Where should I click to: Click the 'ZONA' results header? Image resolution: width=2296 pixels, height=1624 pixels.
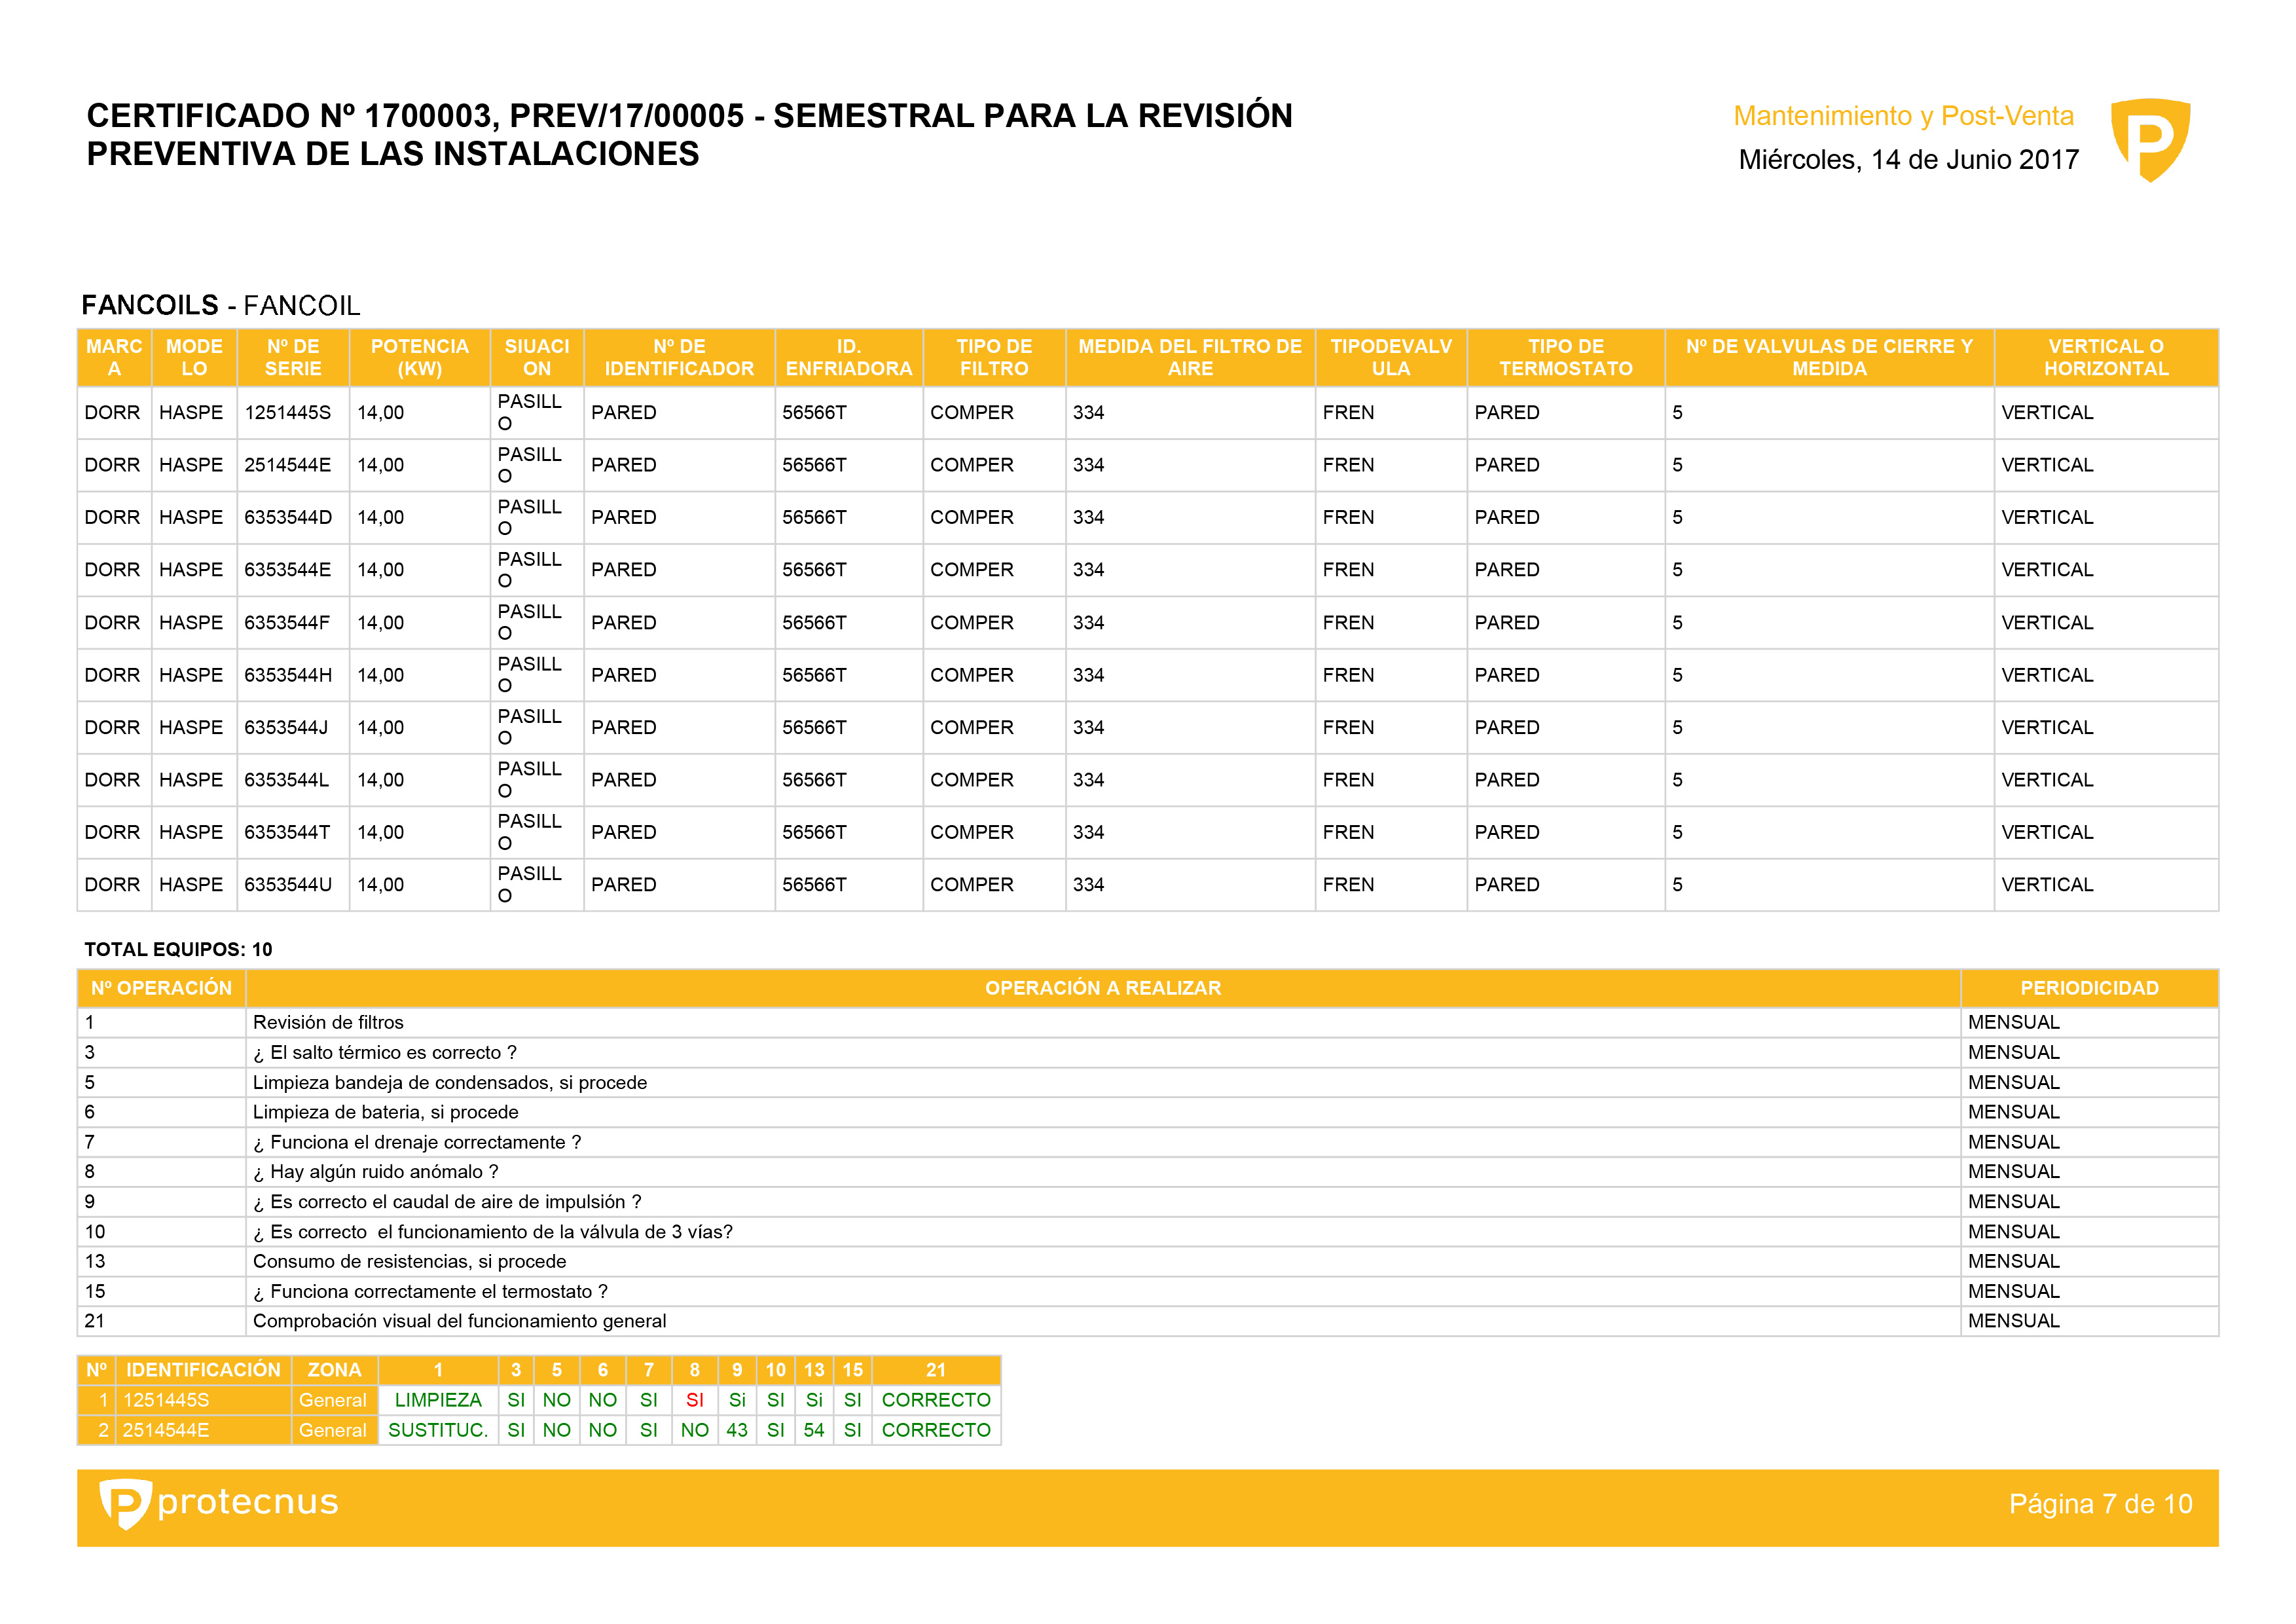point(334,1370)
